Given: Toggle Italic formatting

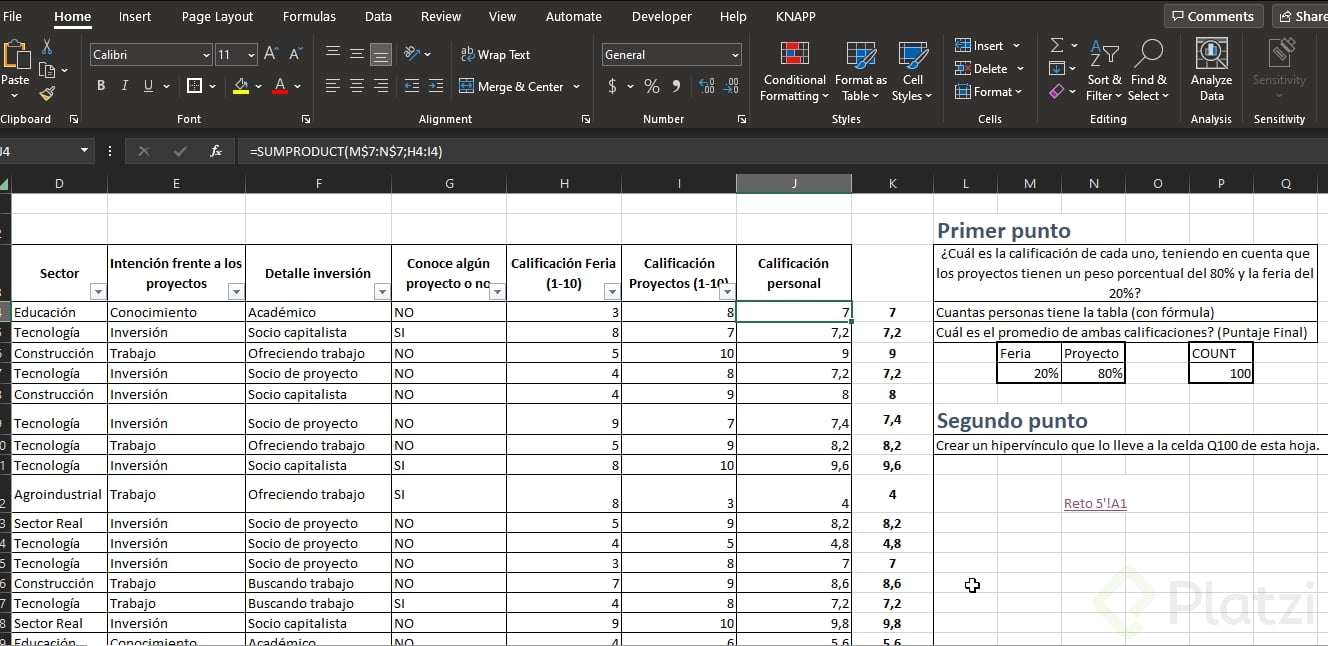Looking at the screenshot, I should tap(125, 87).
